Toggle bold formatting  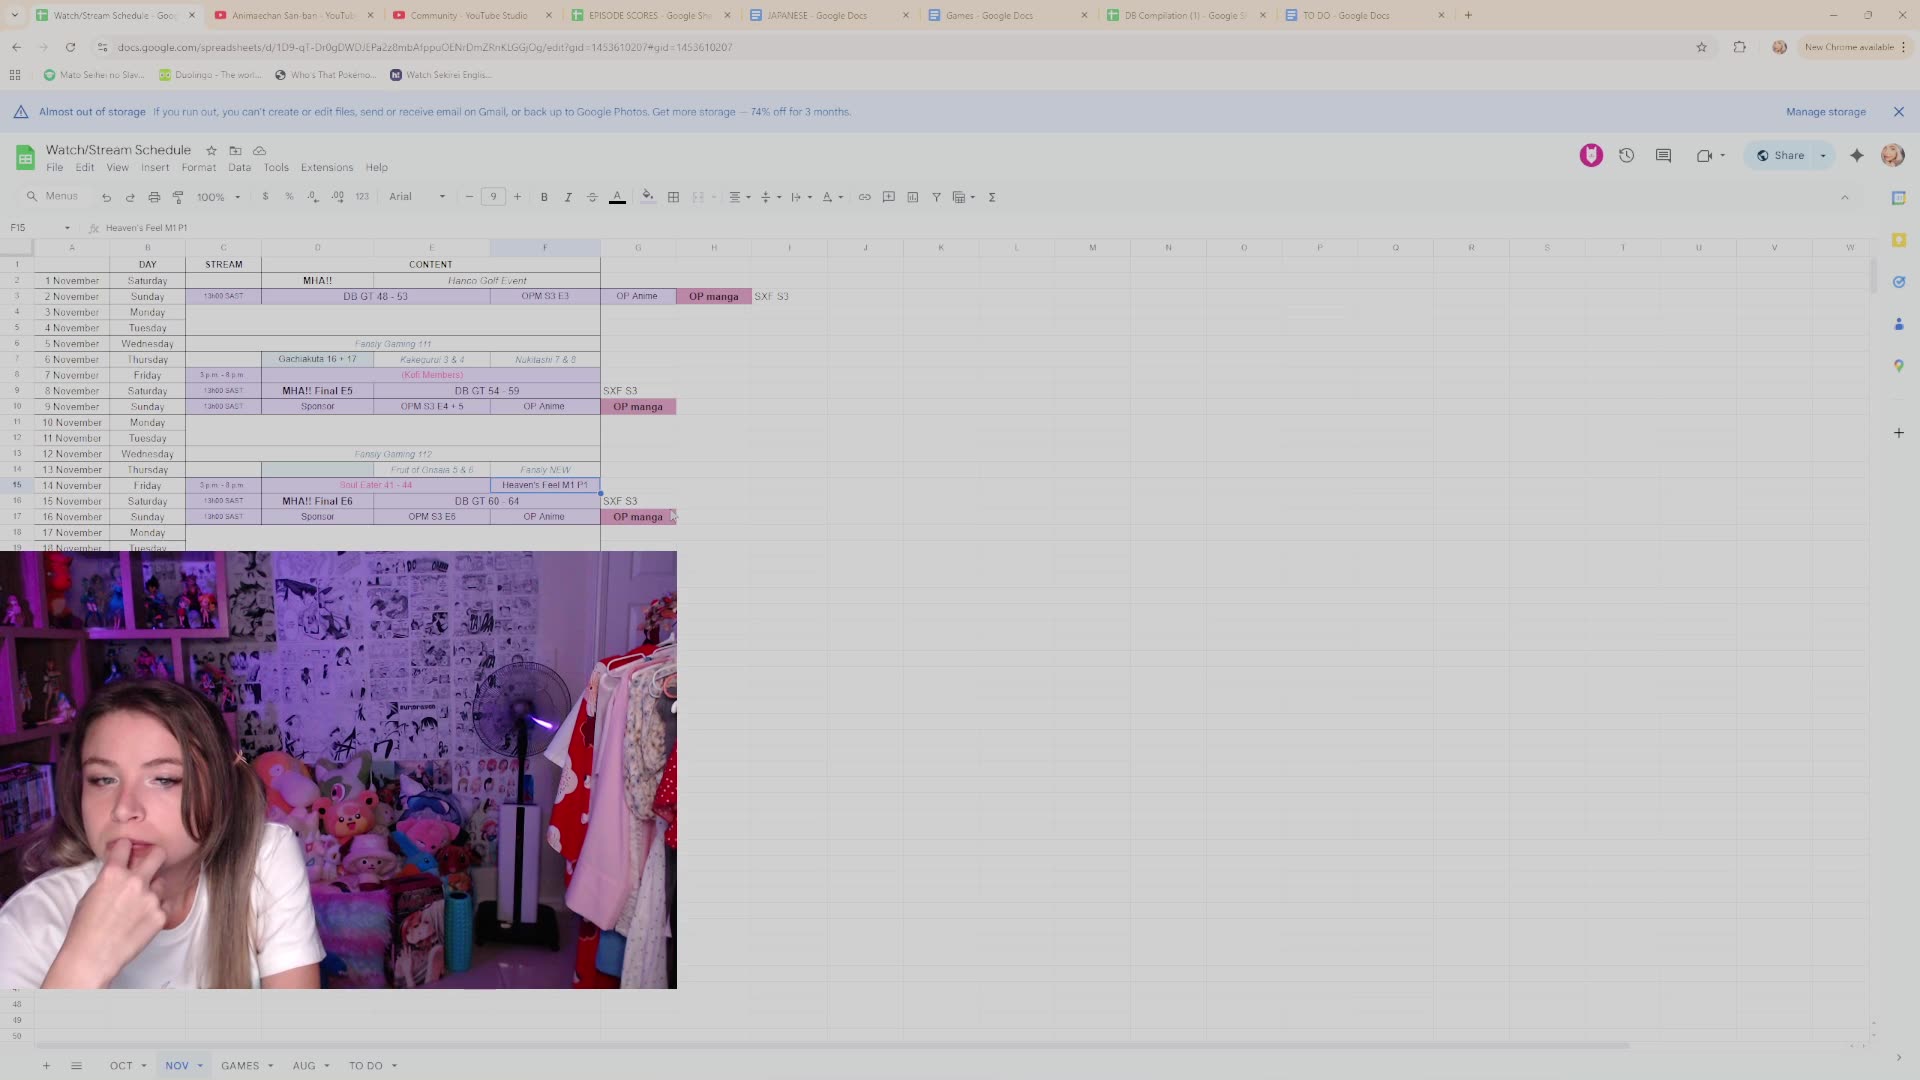click(x=544, y=197)
